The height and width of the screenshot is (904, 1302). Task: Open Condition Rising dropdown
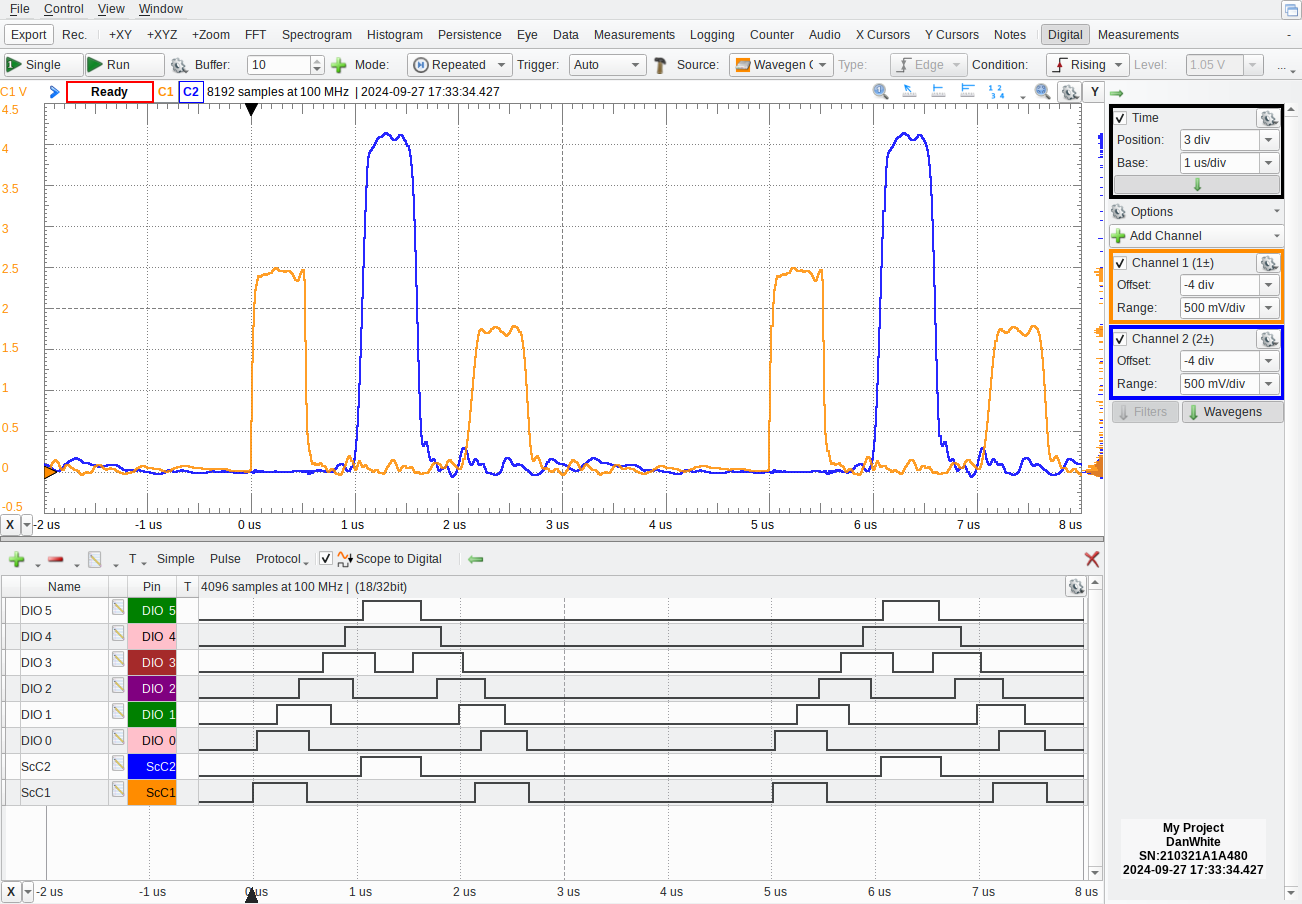click(x=1088, y=65)
